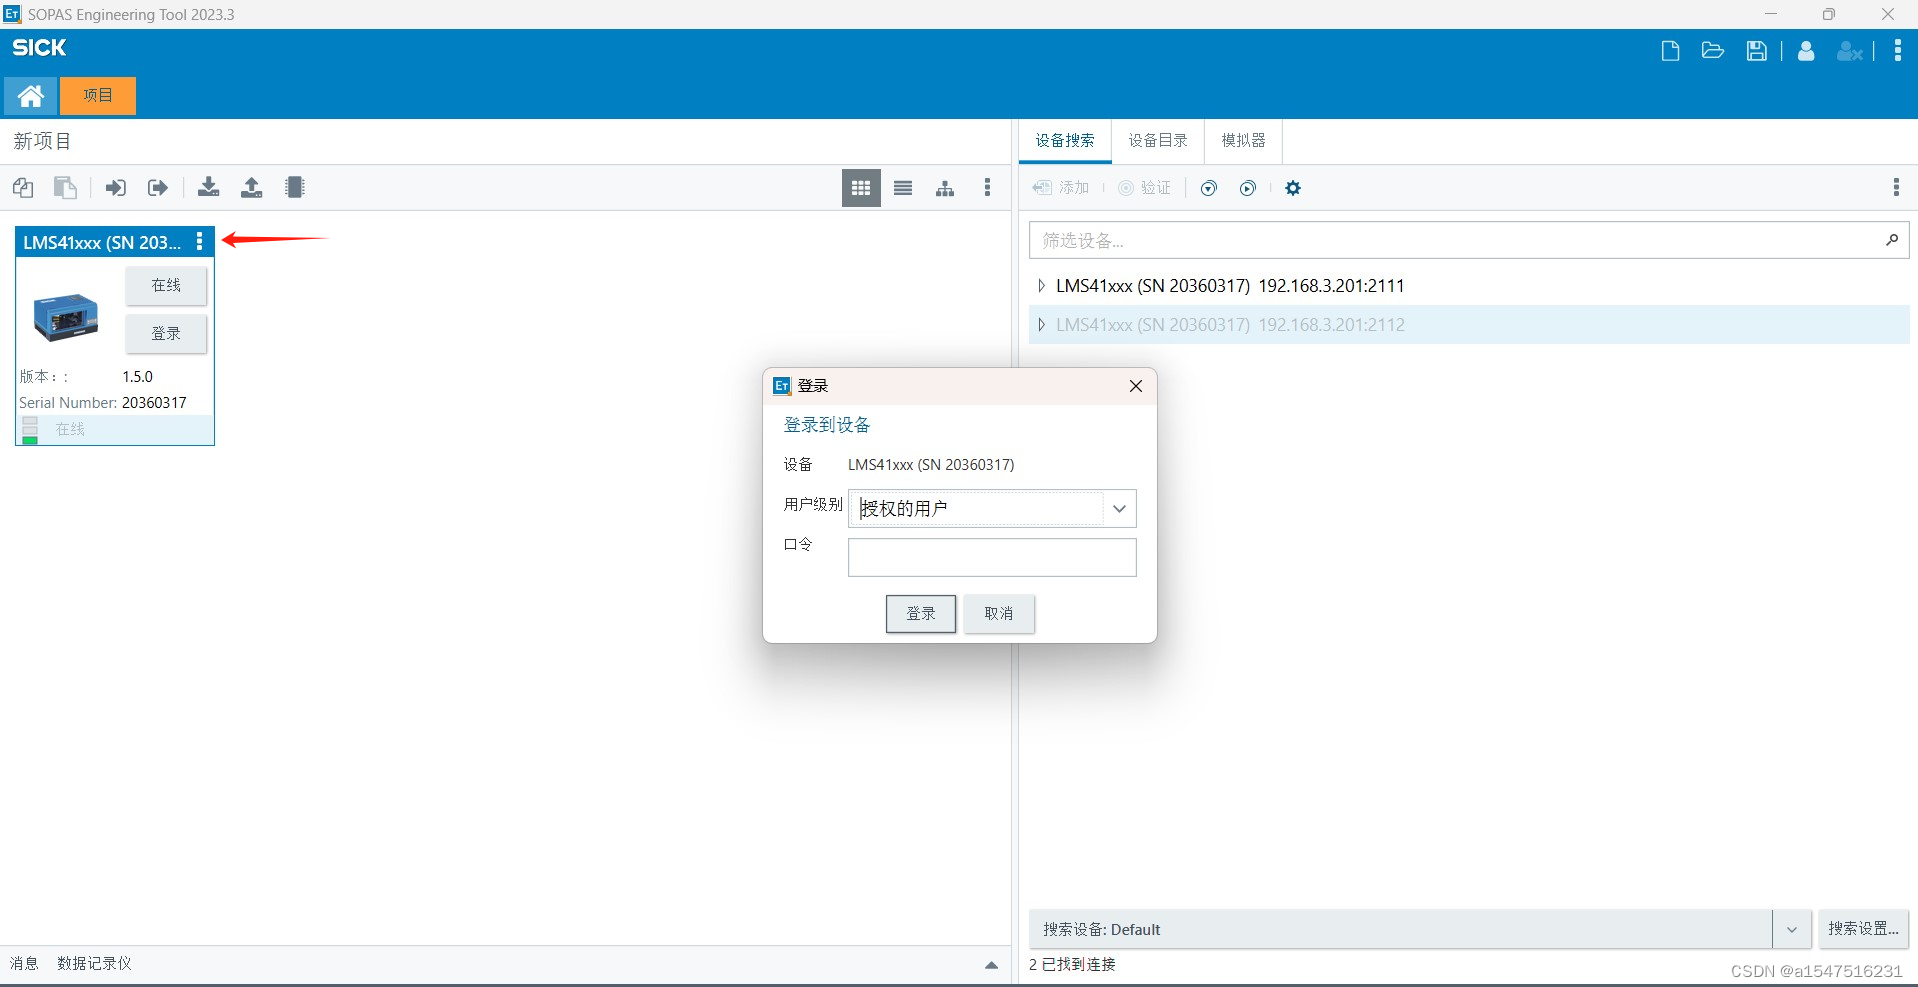Switch to the 设备搜索 tab

(1065, 141)
